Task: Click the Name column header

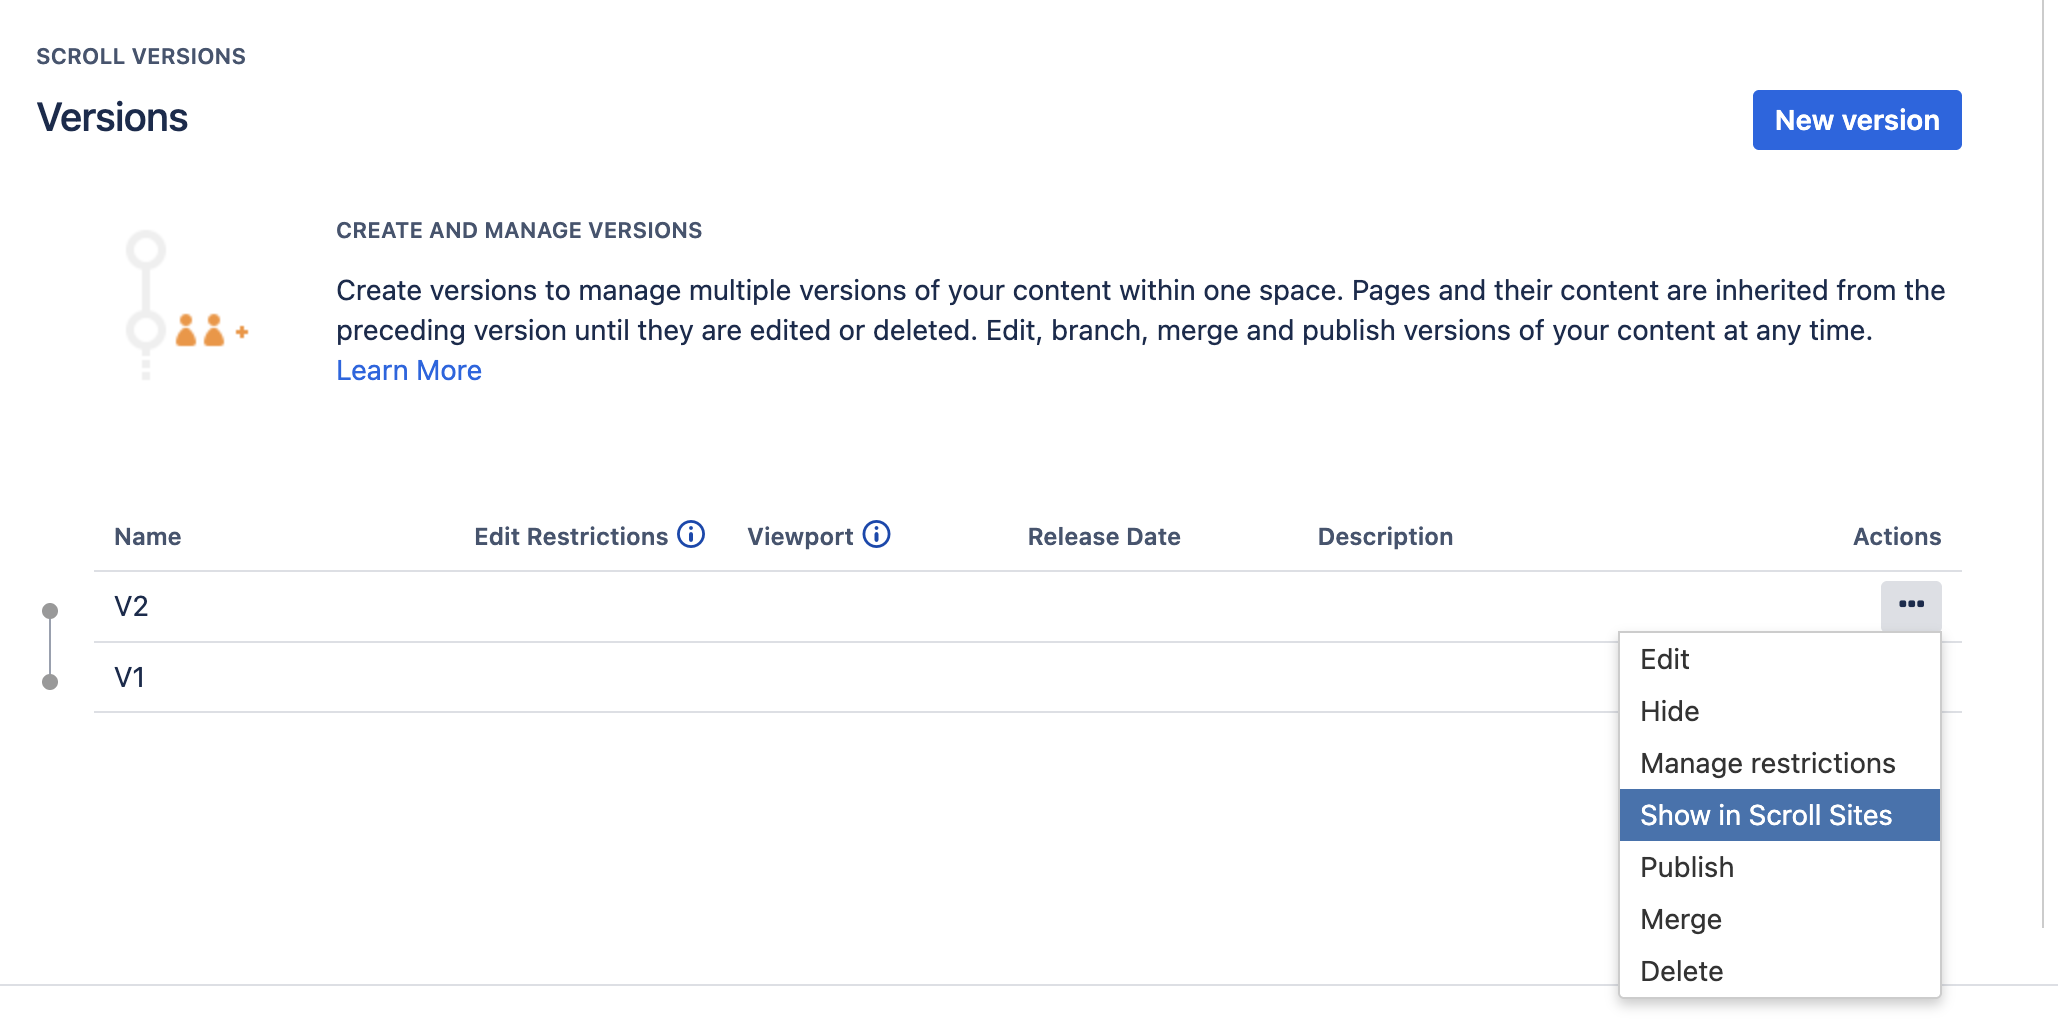Action: click(x=147, y=537)
